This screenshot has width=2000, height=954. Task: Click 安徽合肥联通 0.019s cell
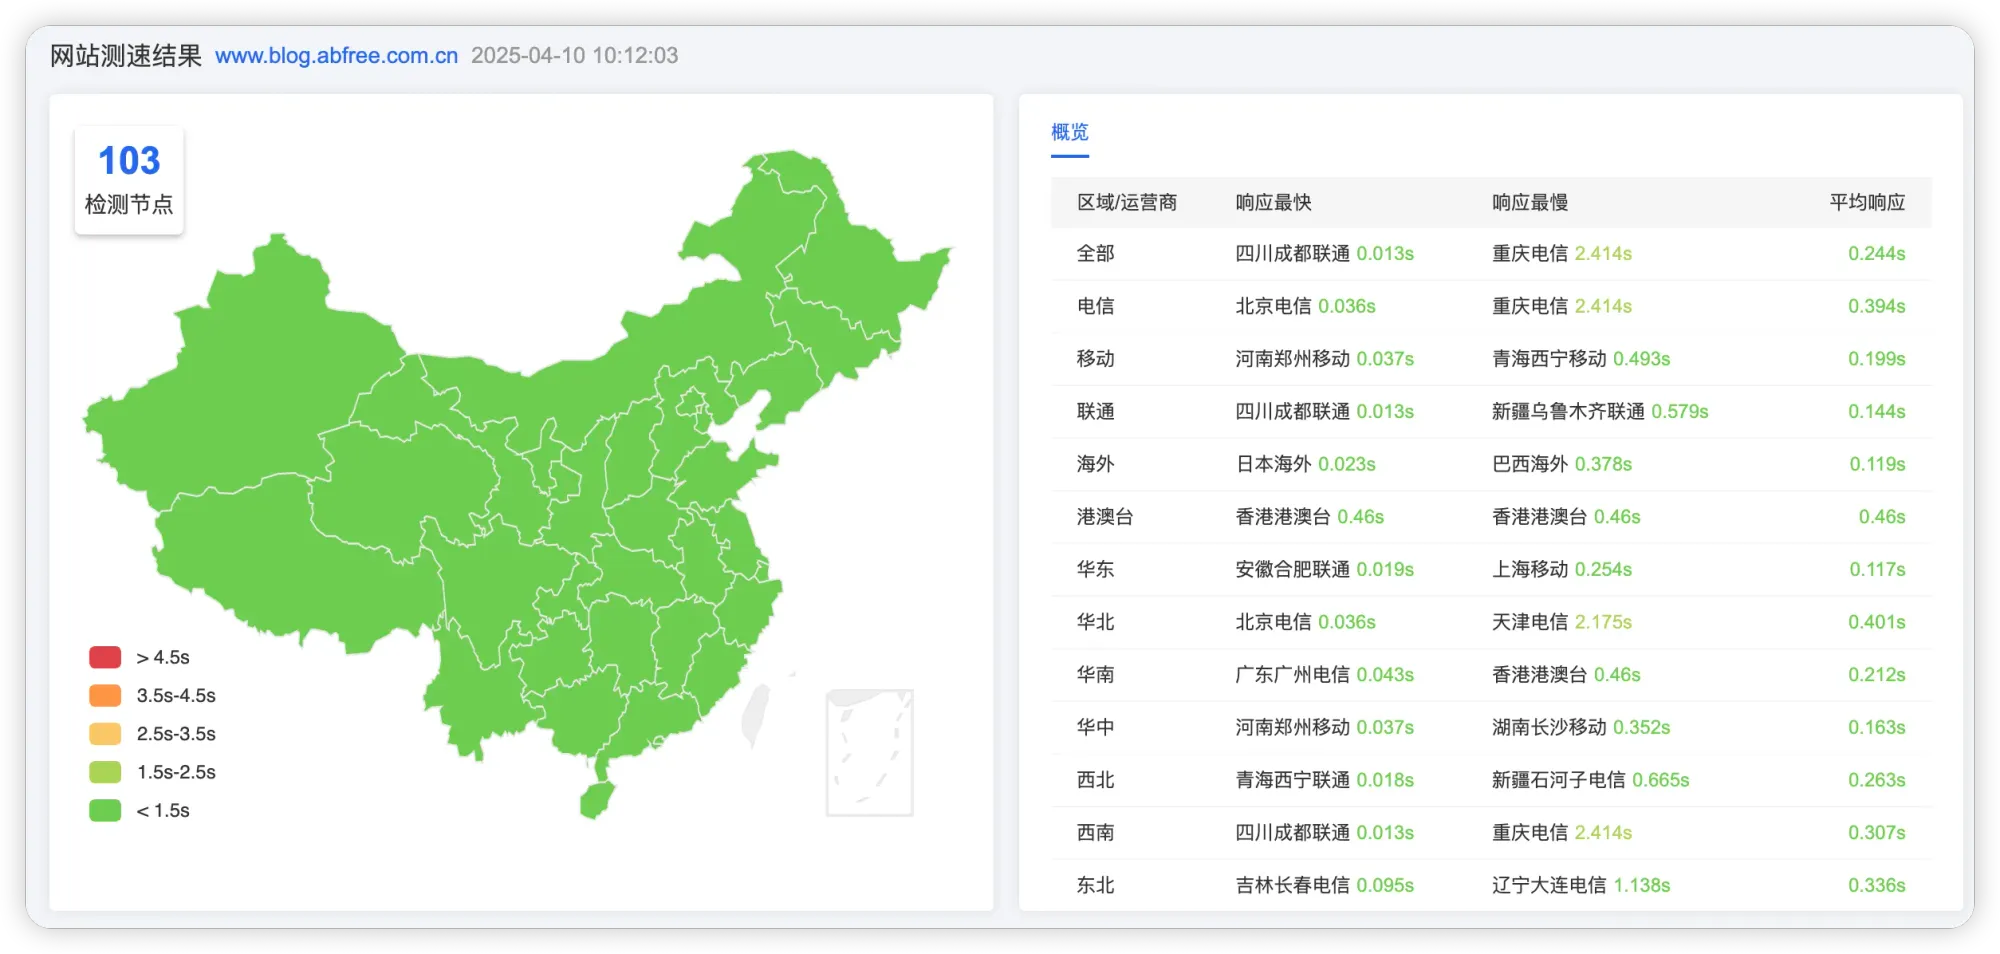click(1325, 569)
